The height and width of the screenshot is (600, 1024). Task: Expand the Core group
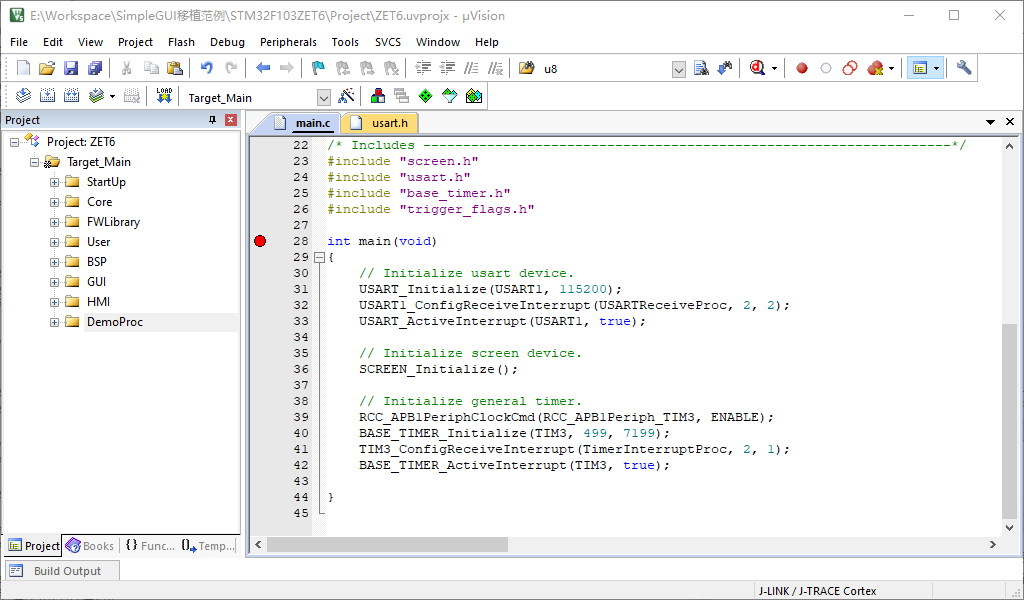(x=55, y=202)
